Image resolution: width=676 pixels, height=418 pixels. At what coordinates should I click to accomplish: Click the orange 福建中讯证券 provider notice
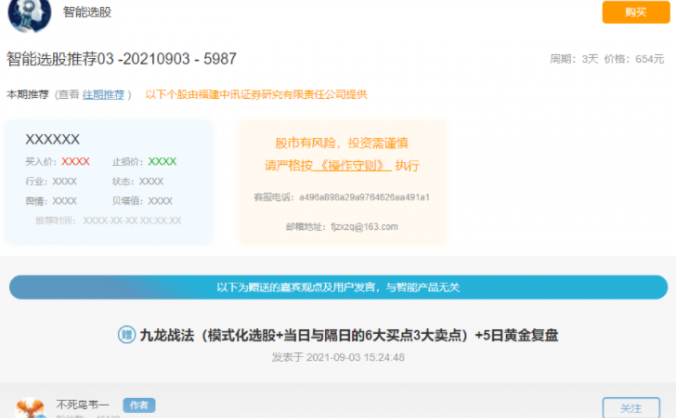coord(256,94)
